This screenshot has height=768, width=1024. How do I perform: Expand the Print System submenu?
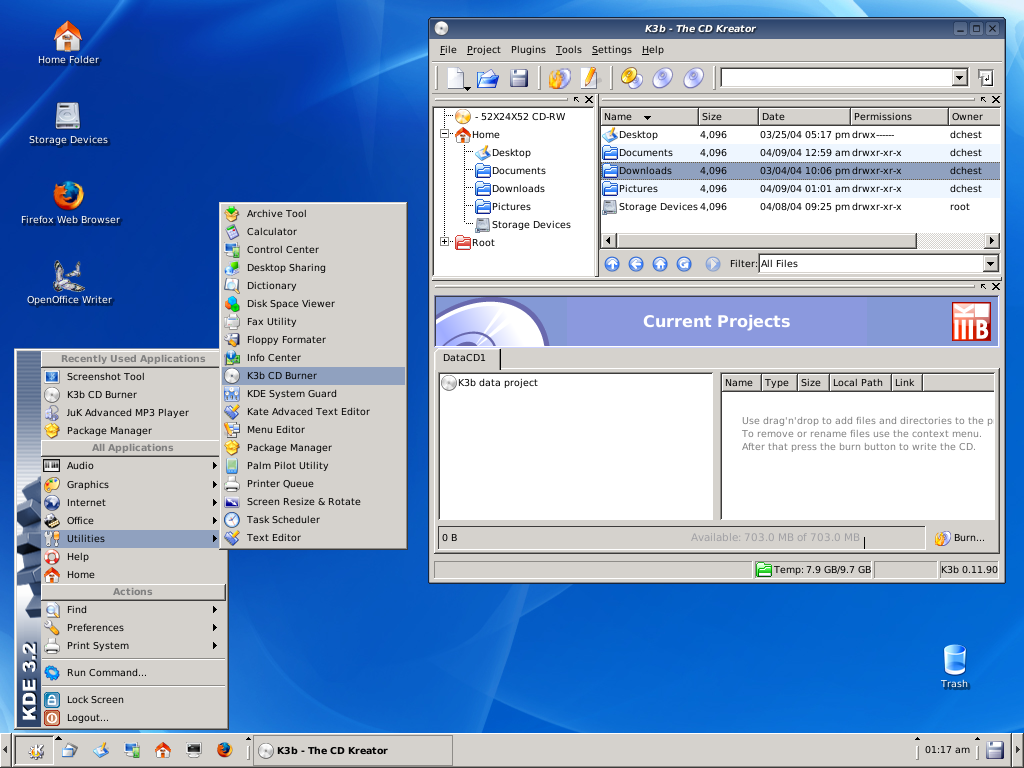tap(133, 646)
